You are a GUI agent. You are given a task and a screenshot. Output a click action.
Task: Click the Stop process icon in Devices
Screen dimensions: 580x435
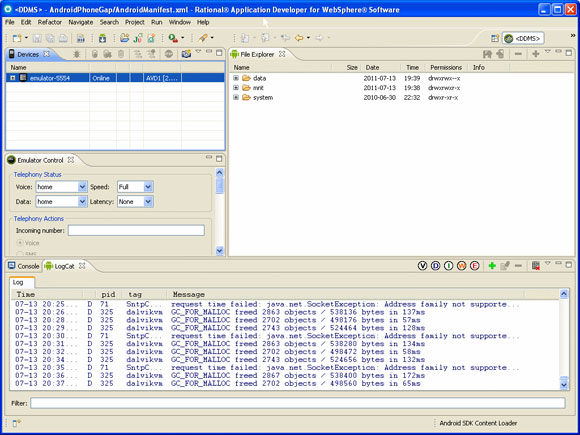coord(169,54)
